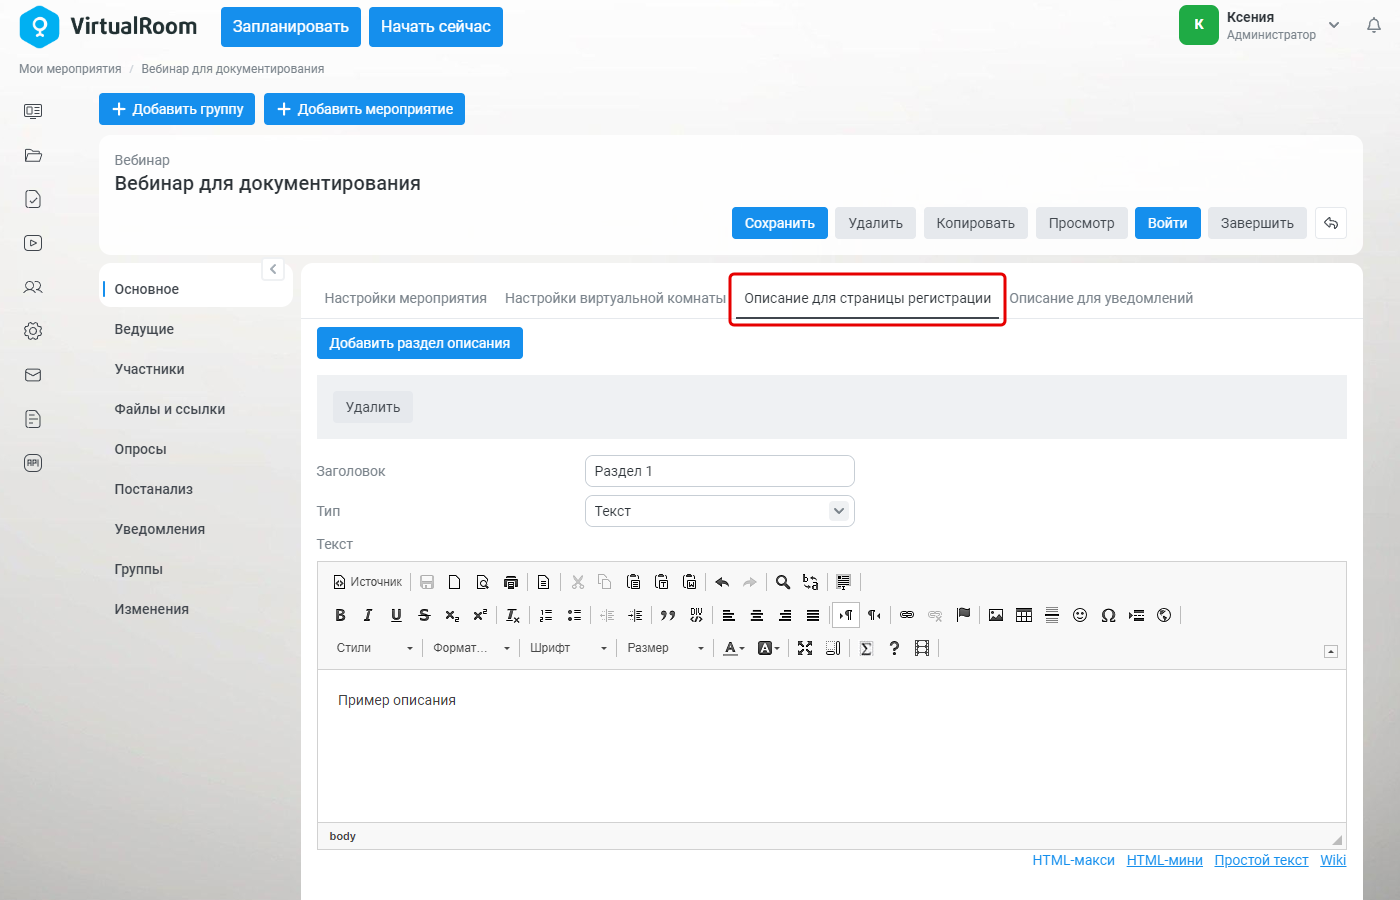Insert a bulleted list
Image resolution: width=1400 pixels, height=900 pixels.
point(574,615)
